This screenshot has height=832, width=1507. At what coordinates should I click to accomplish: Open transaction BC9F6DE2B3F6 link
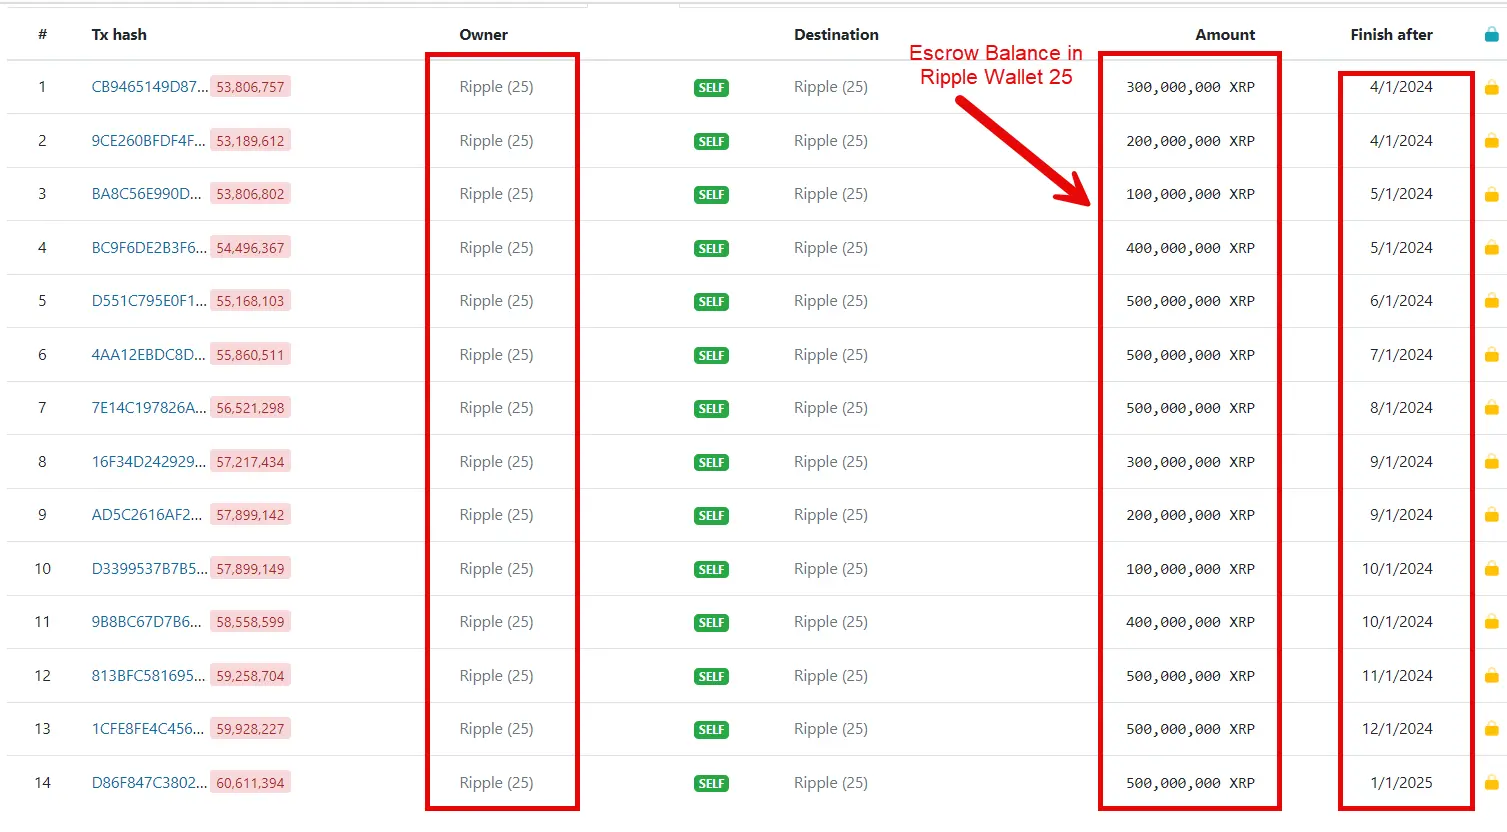(149, 248)
